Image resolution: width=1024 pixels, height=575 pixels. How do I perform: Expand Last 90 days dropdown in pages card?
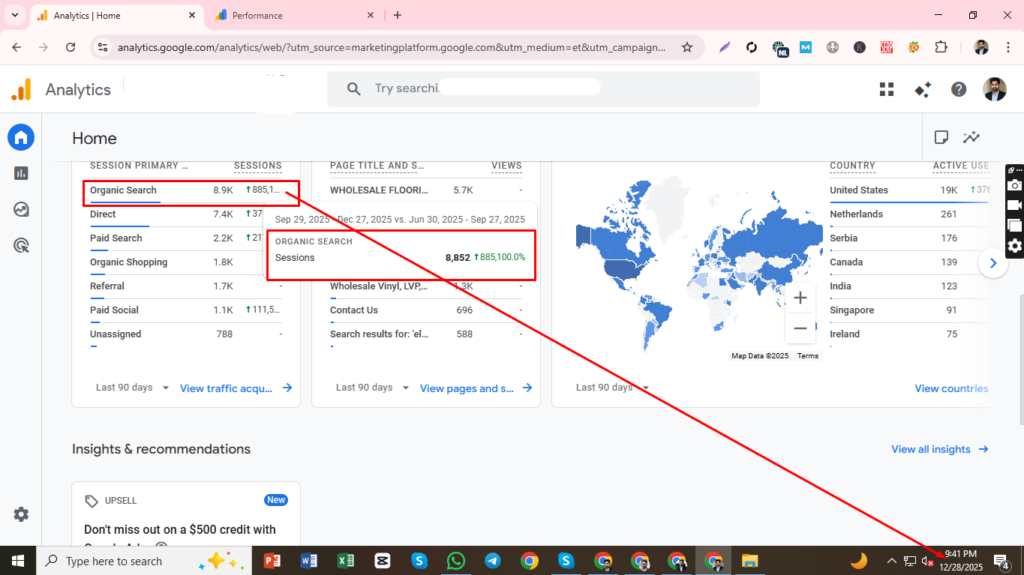373,388
